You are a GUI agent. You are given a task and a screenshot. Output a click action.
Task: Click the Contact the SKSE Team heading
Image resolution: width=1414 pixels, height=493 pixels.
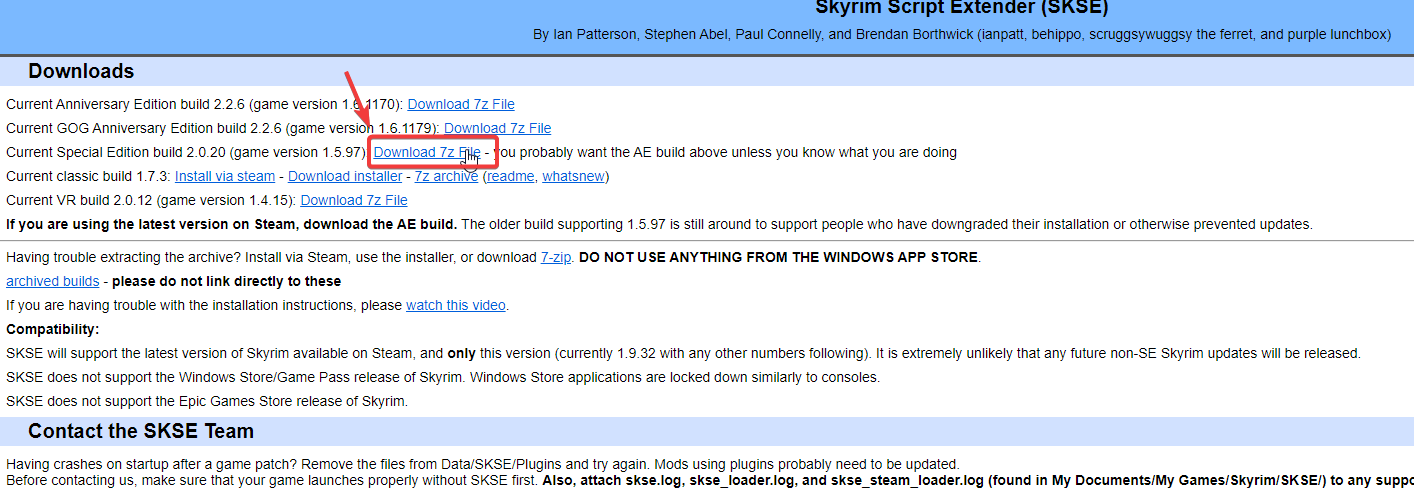141,431
